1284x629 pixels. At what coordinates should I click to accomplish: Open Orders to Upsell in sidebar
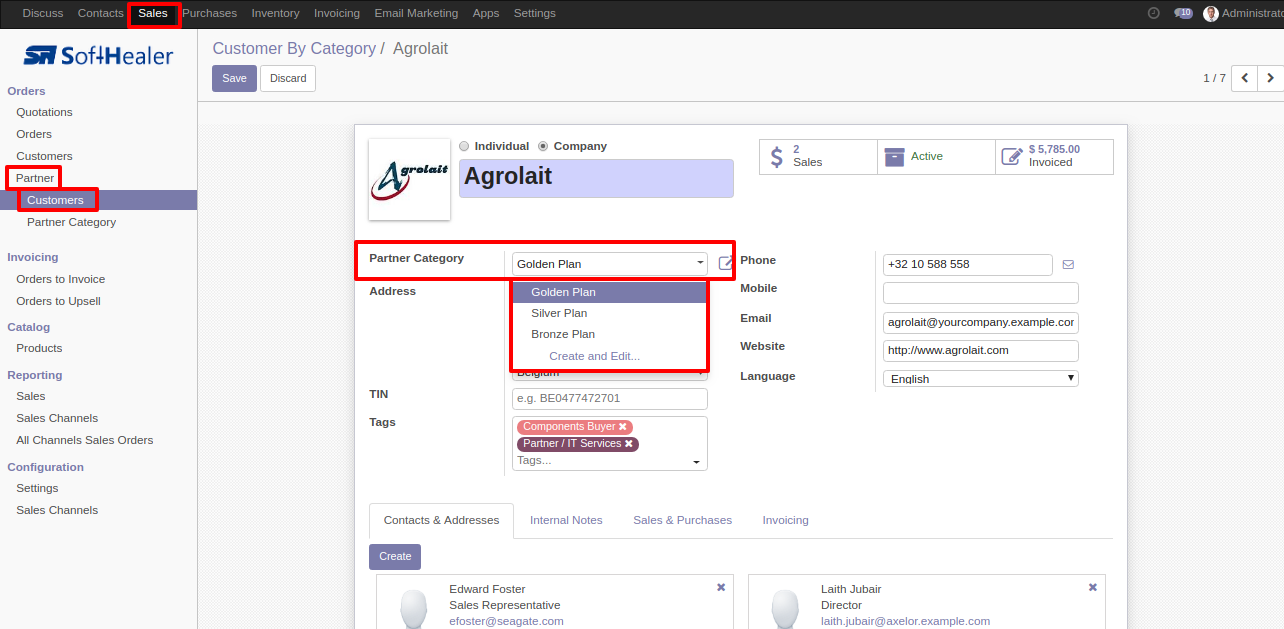[x=58, y=301]
